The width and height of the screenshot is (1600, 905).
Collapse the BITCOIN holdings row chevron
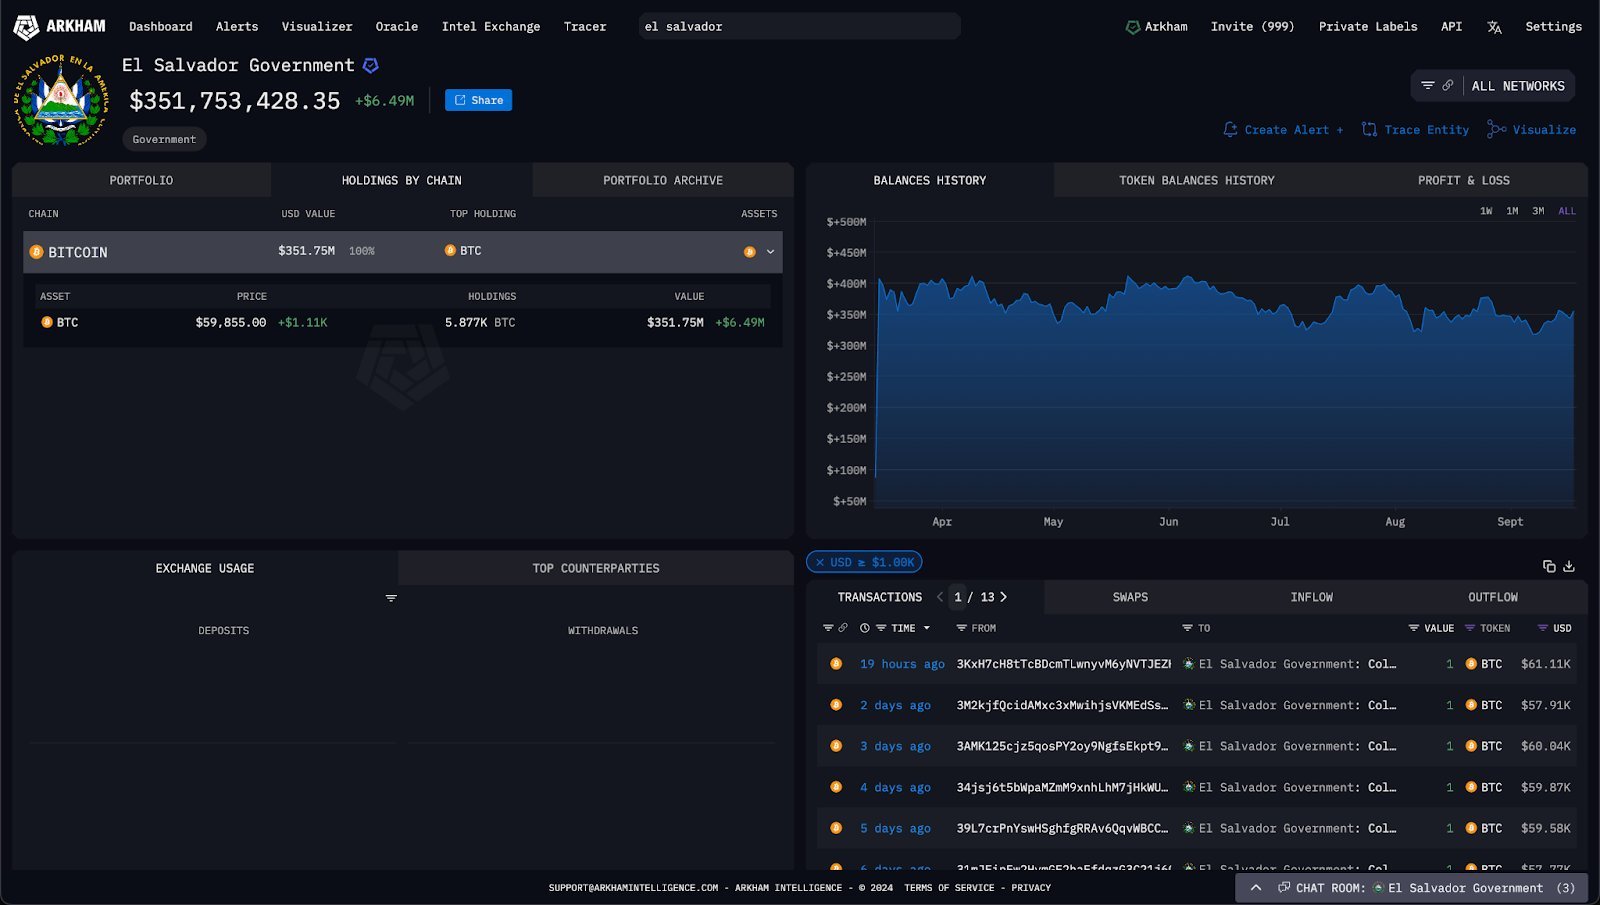pos(768,252)
